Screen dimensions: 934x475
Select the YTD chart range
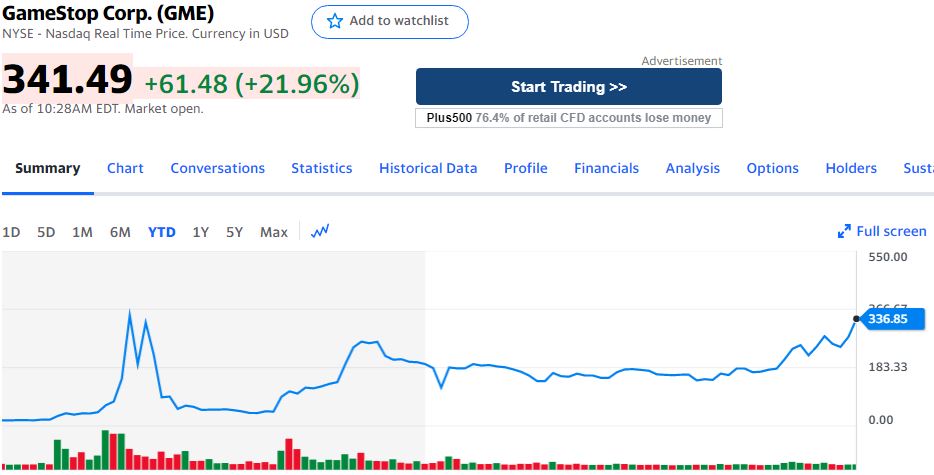[x=161, y=232]
